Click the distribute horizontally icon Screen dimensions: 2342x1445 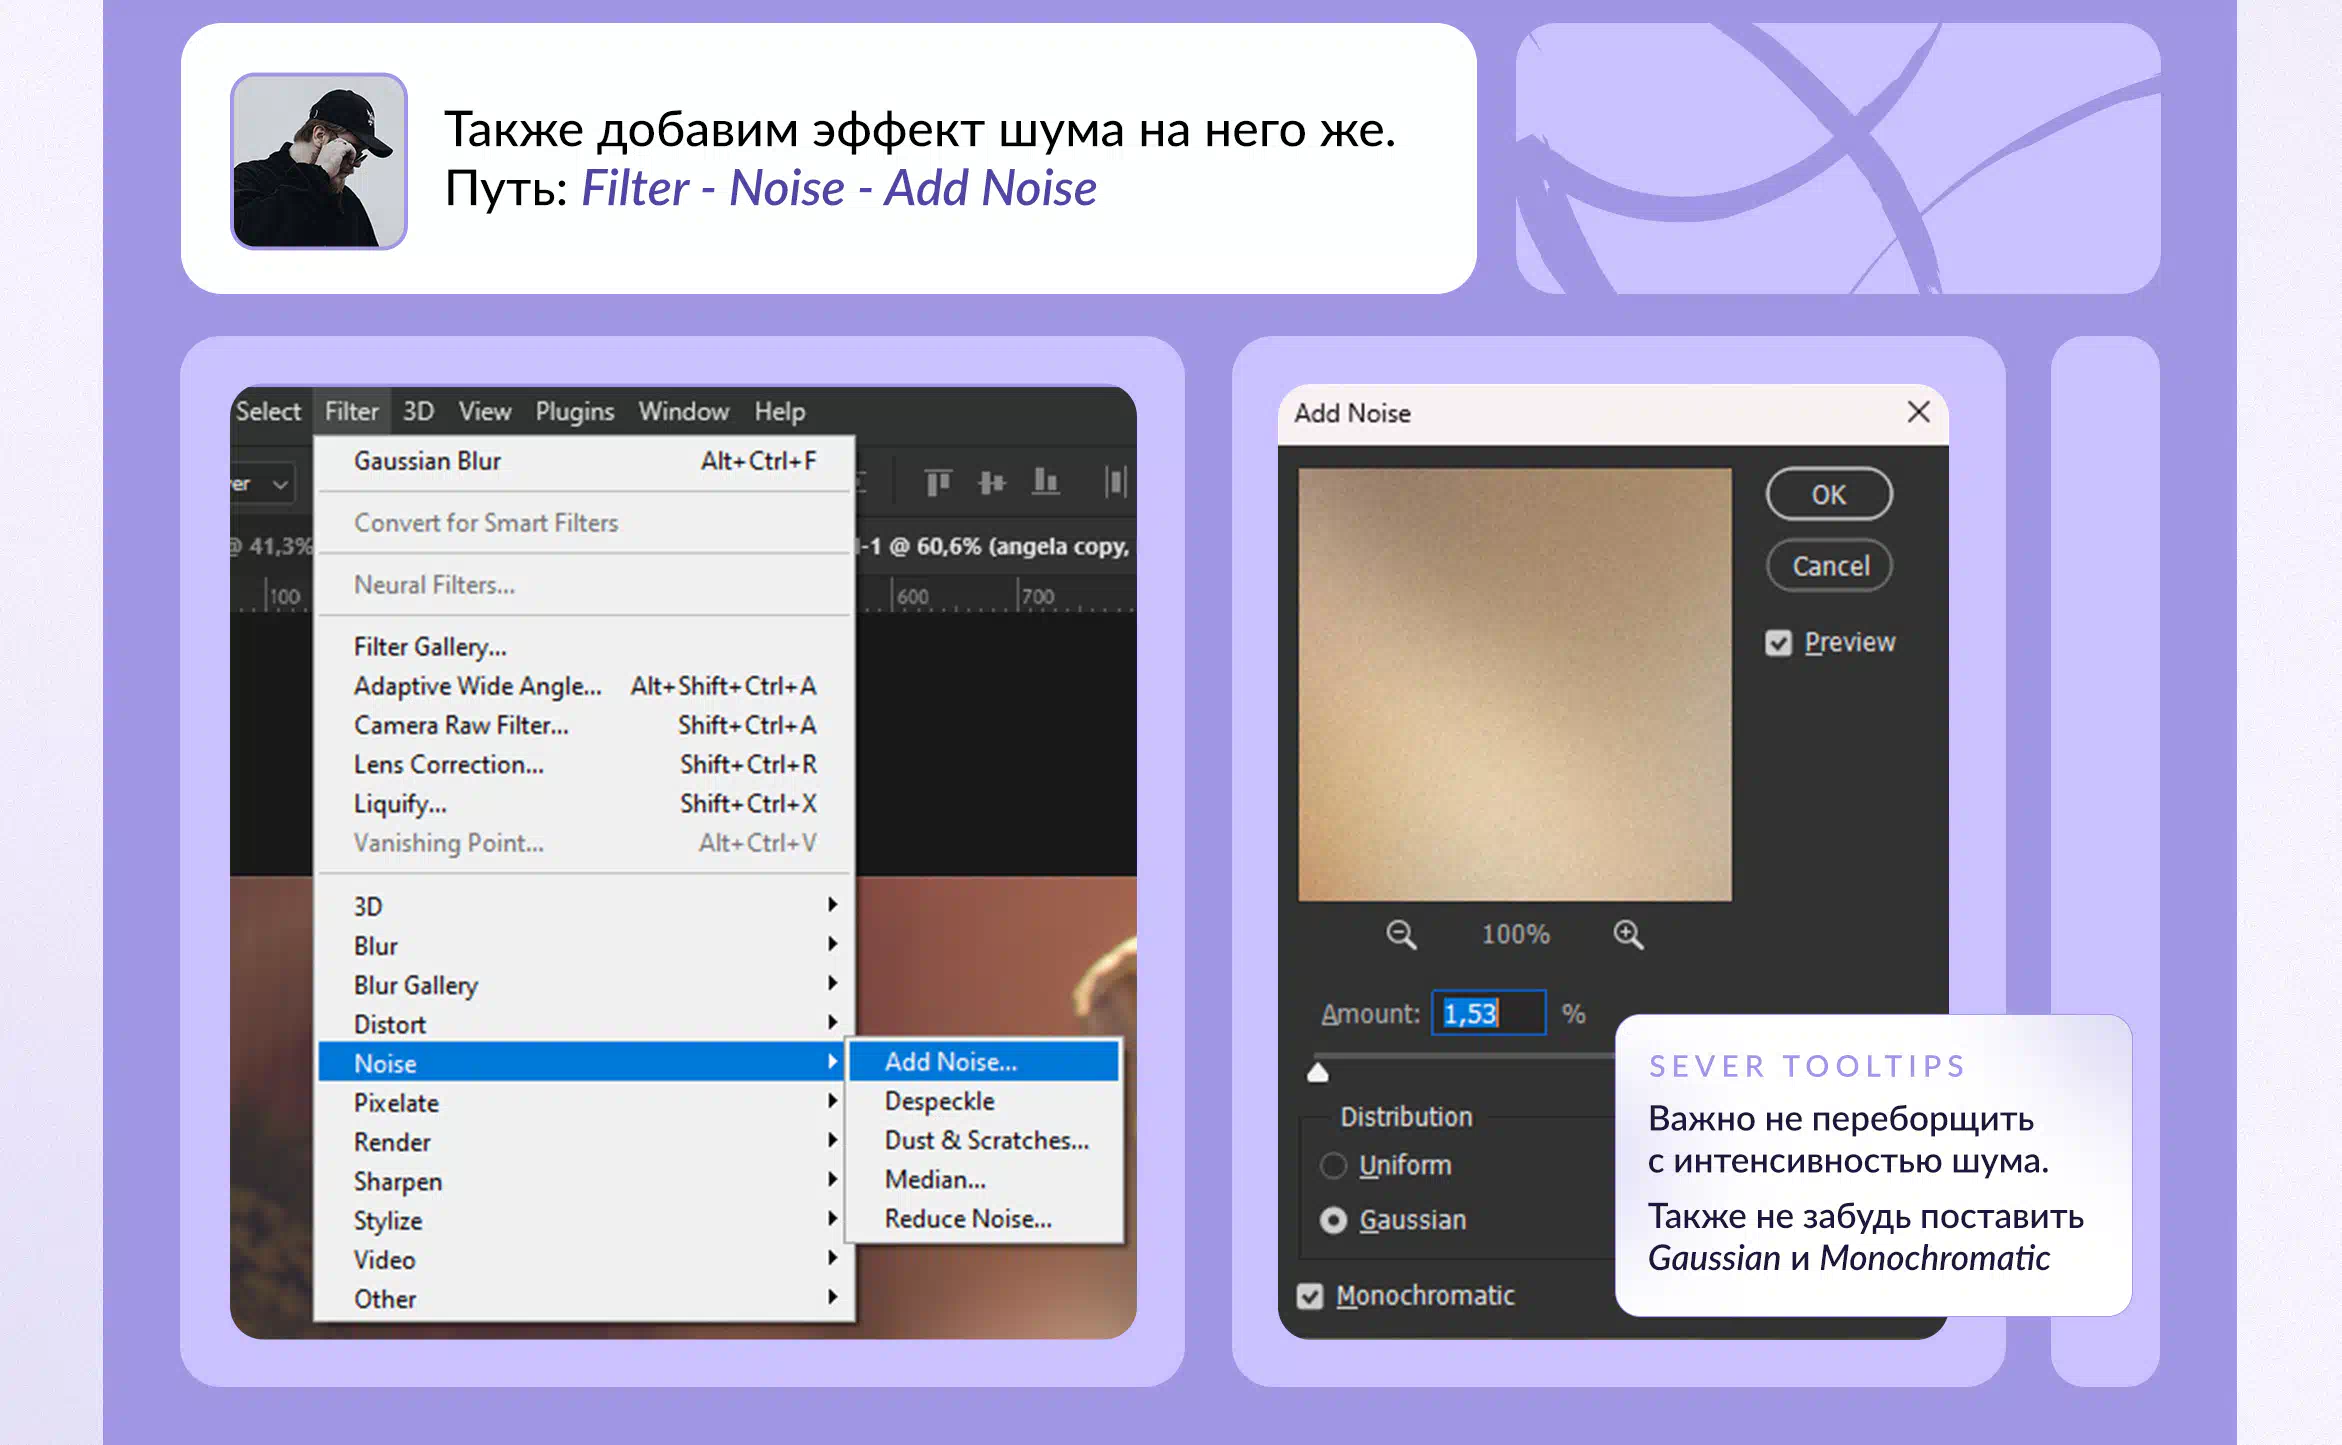1115,483
